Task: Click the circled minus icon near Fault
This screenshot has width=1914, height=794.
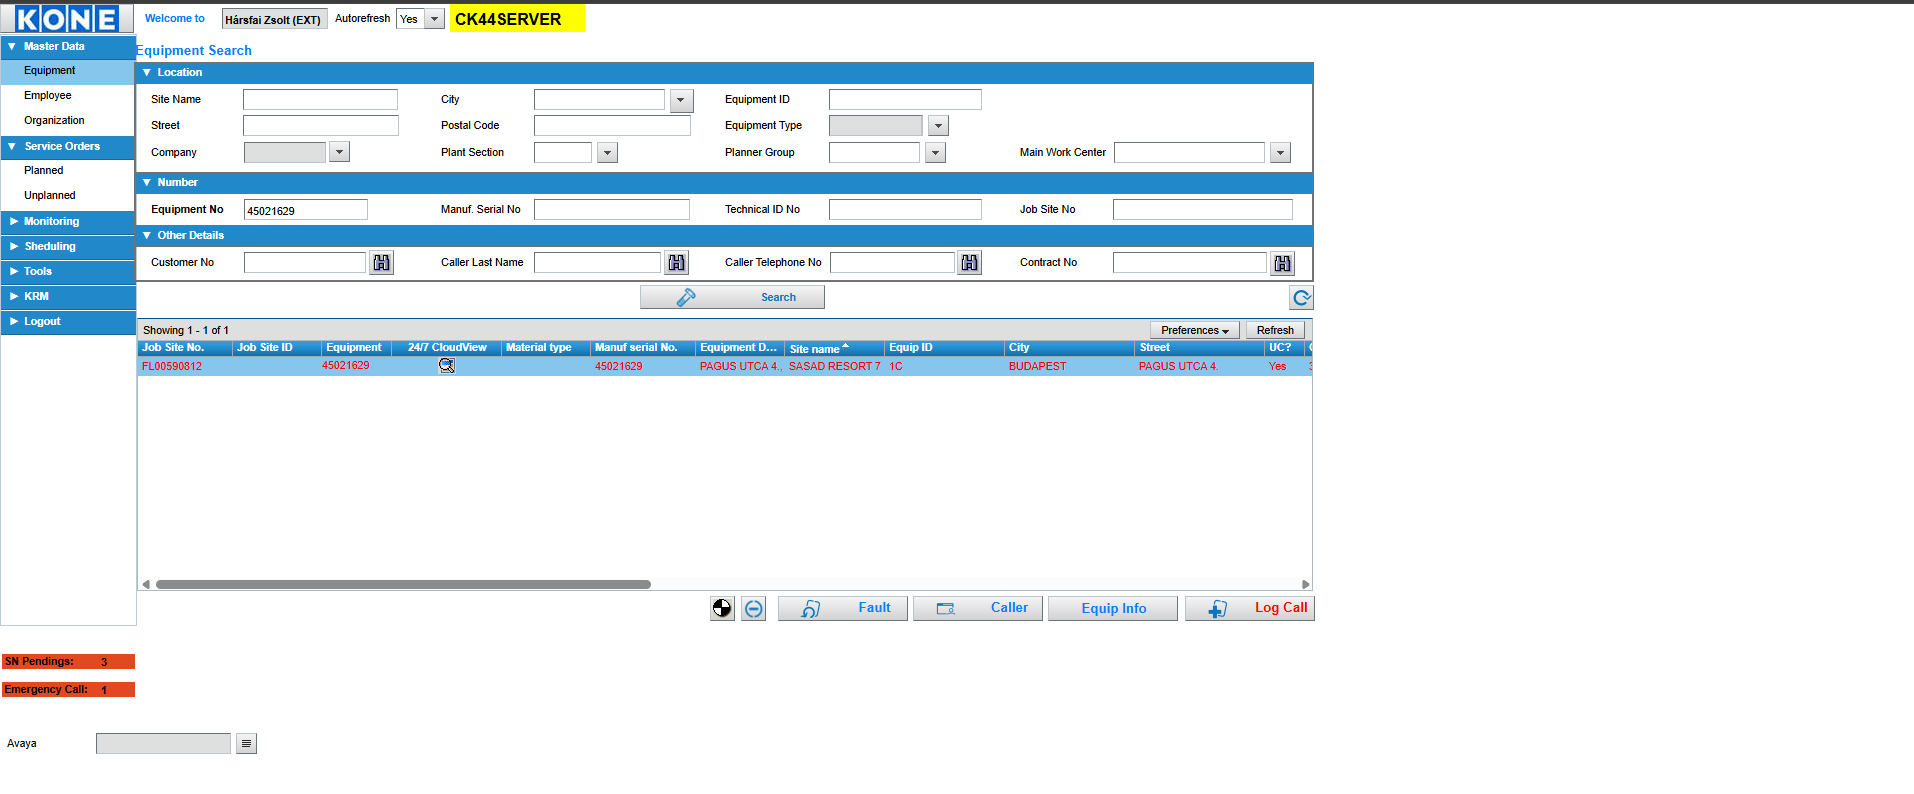Action: point(754,608)
